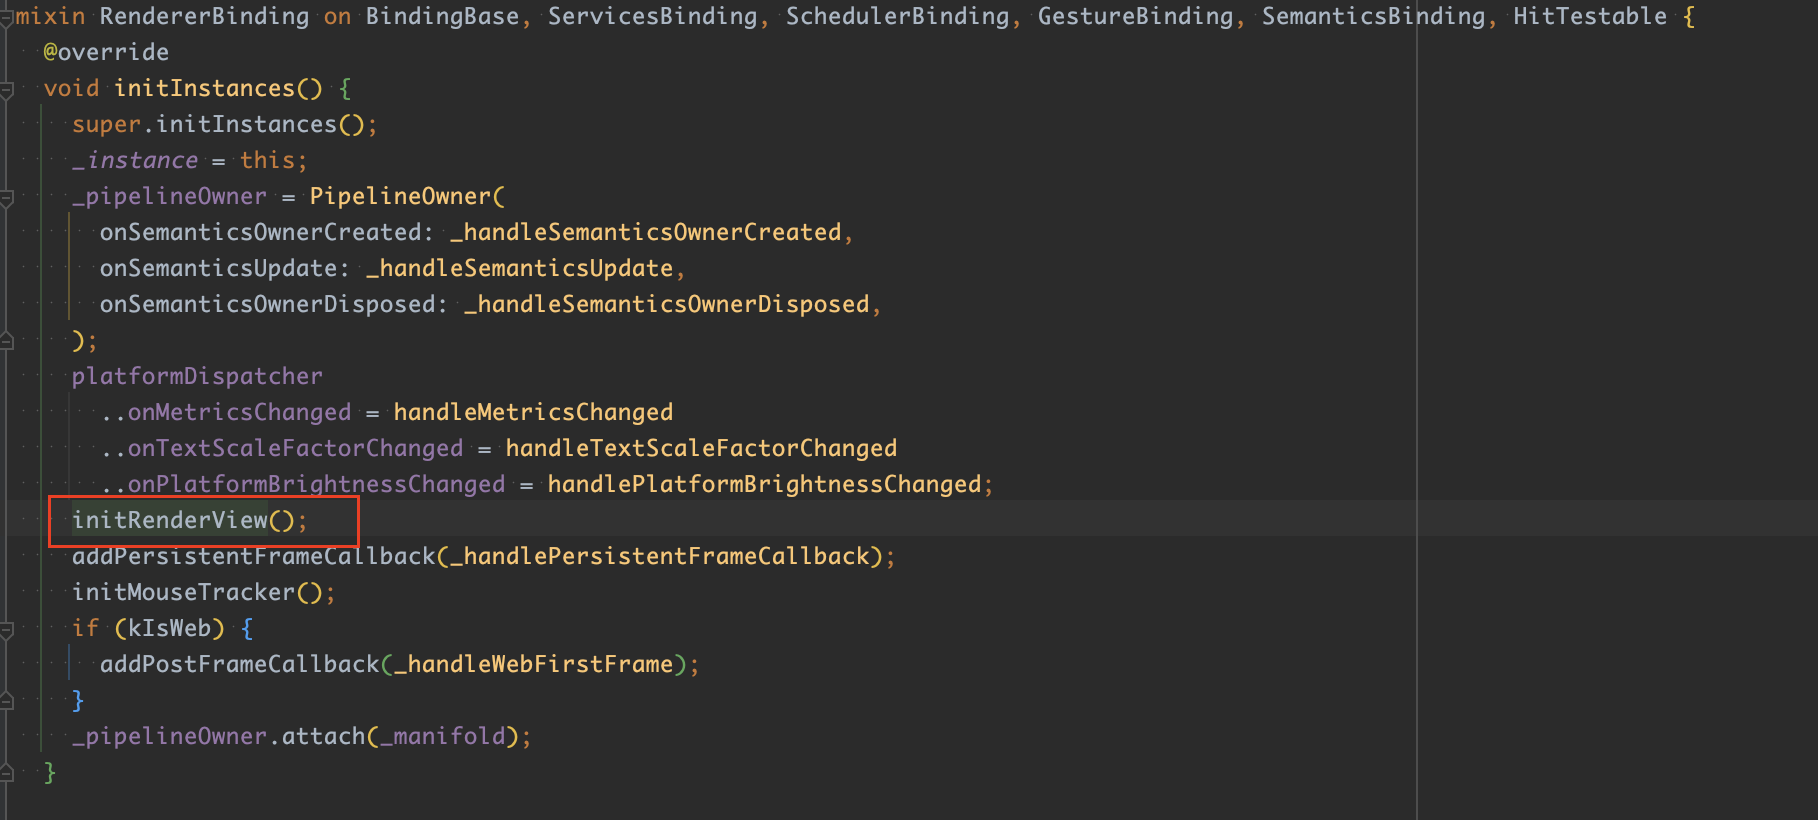Click super.initInstances() call
1818x820 pixels.
[x=224, y=124]
